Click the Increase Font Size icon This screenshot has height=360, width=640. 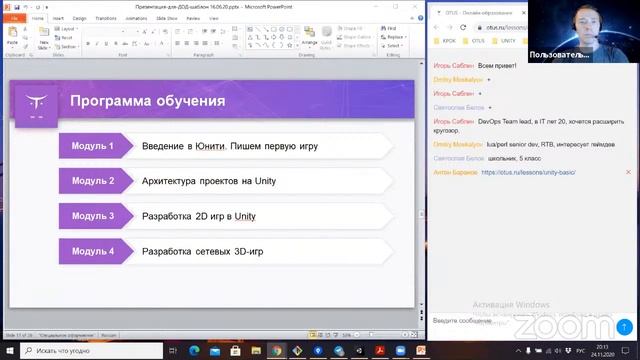coord(144,31)
